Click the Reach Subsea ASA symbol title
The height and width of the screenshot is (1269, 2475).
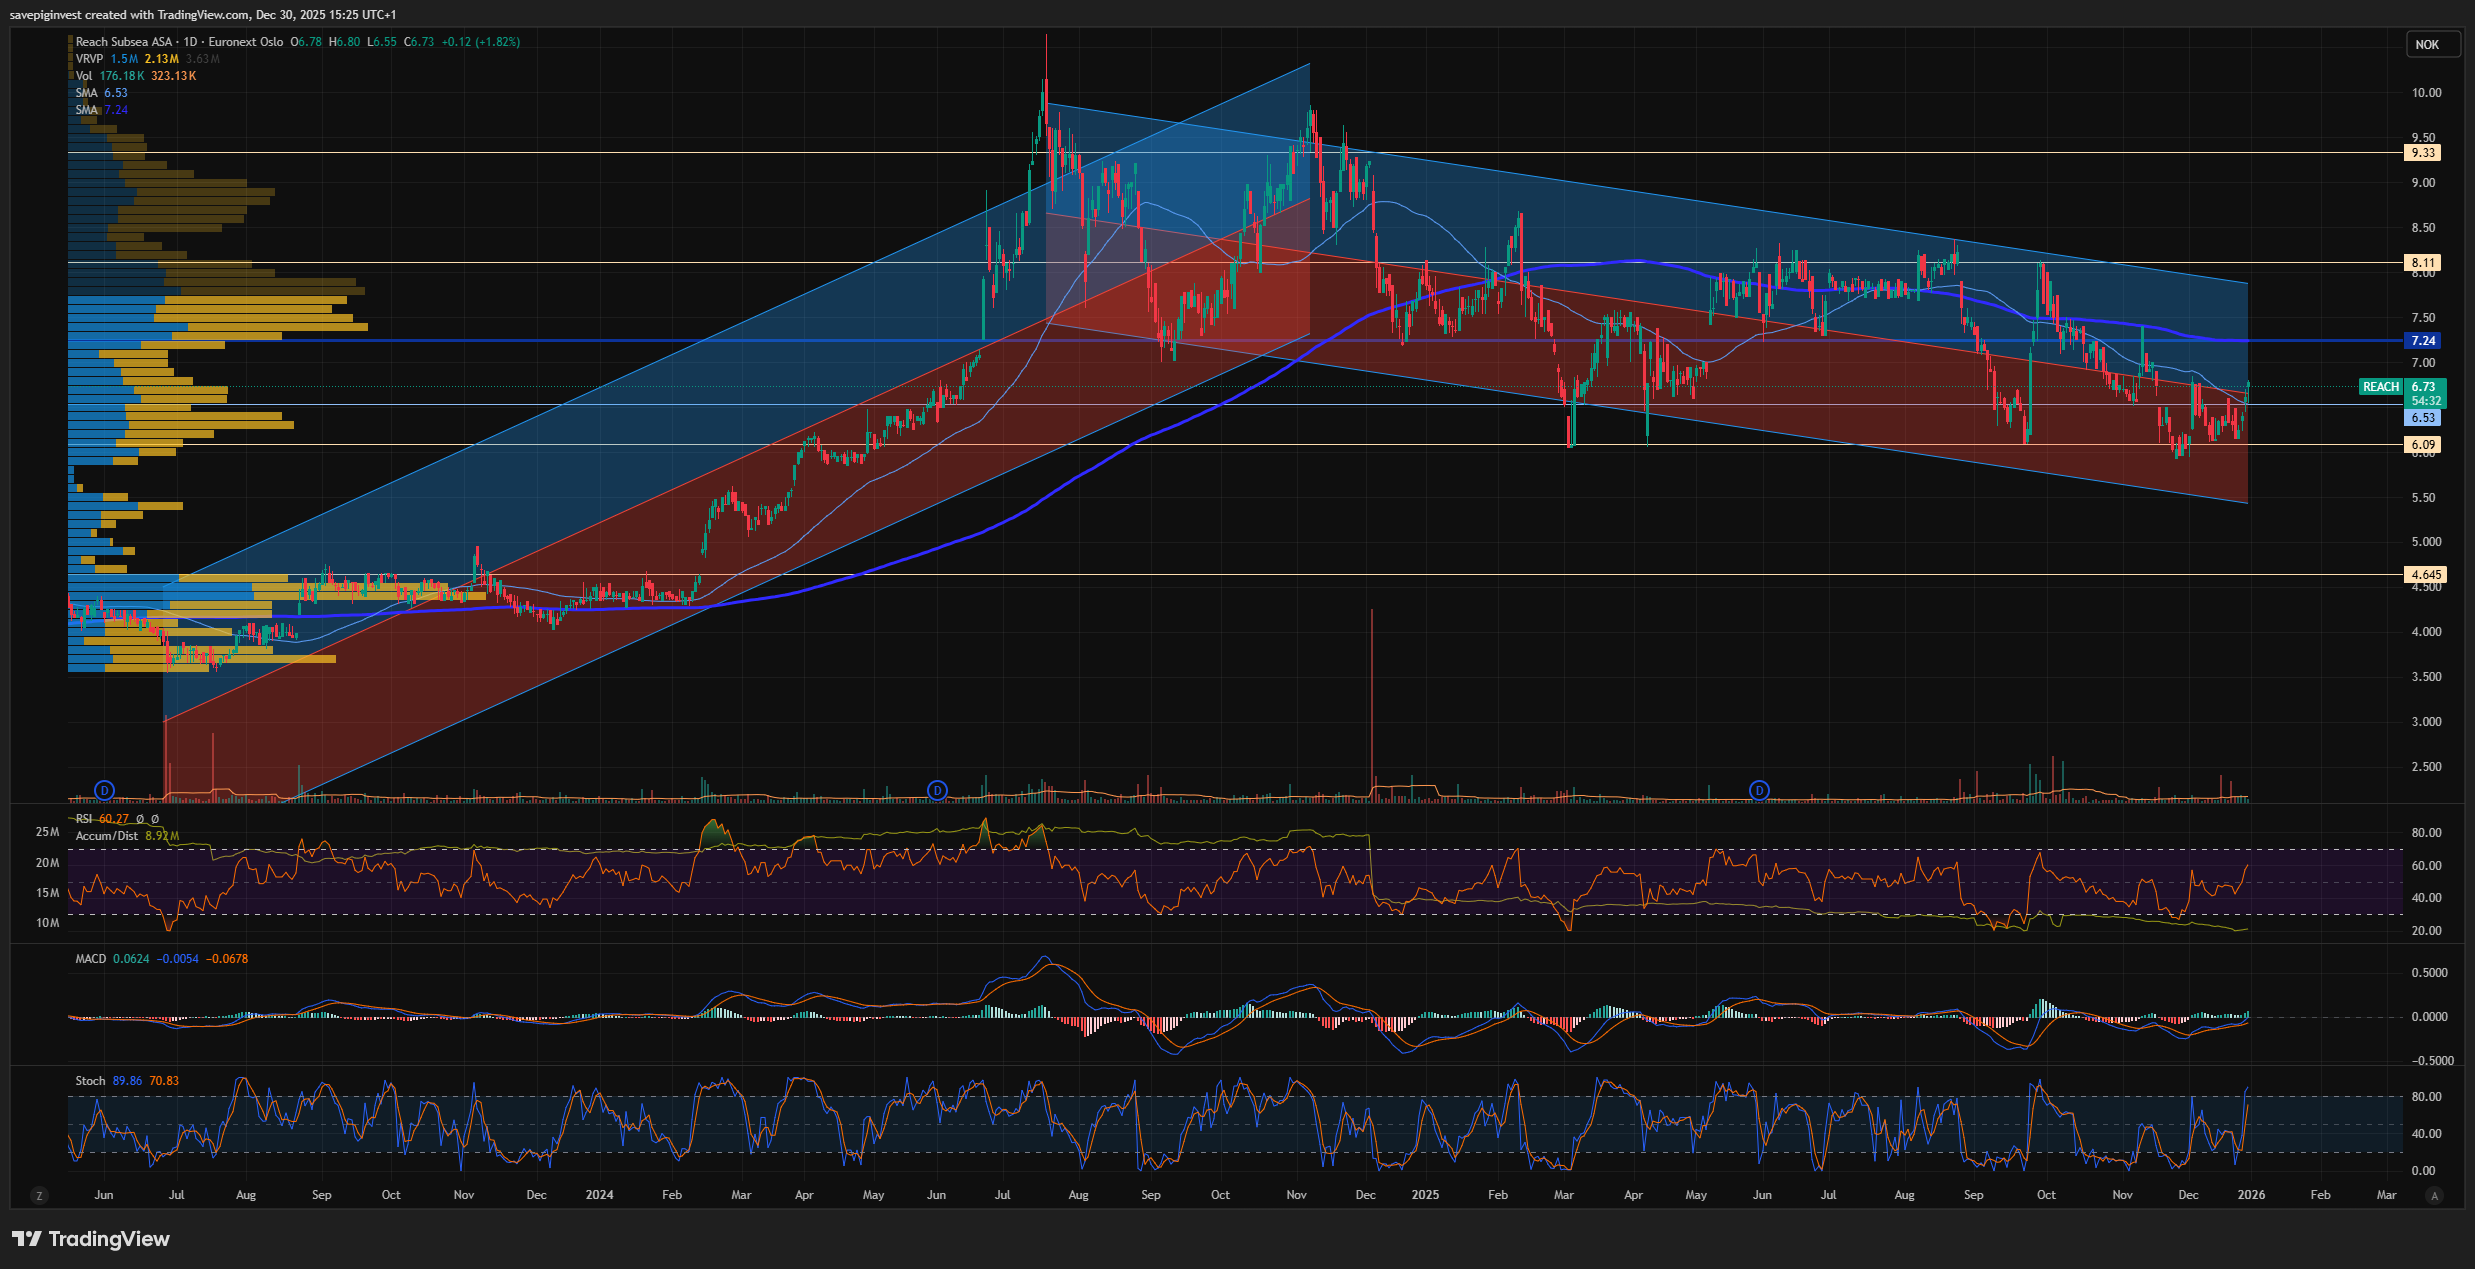point(124,42)
